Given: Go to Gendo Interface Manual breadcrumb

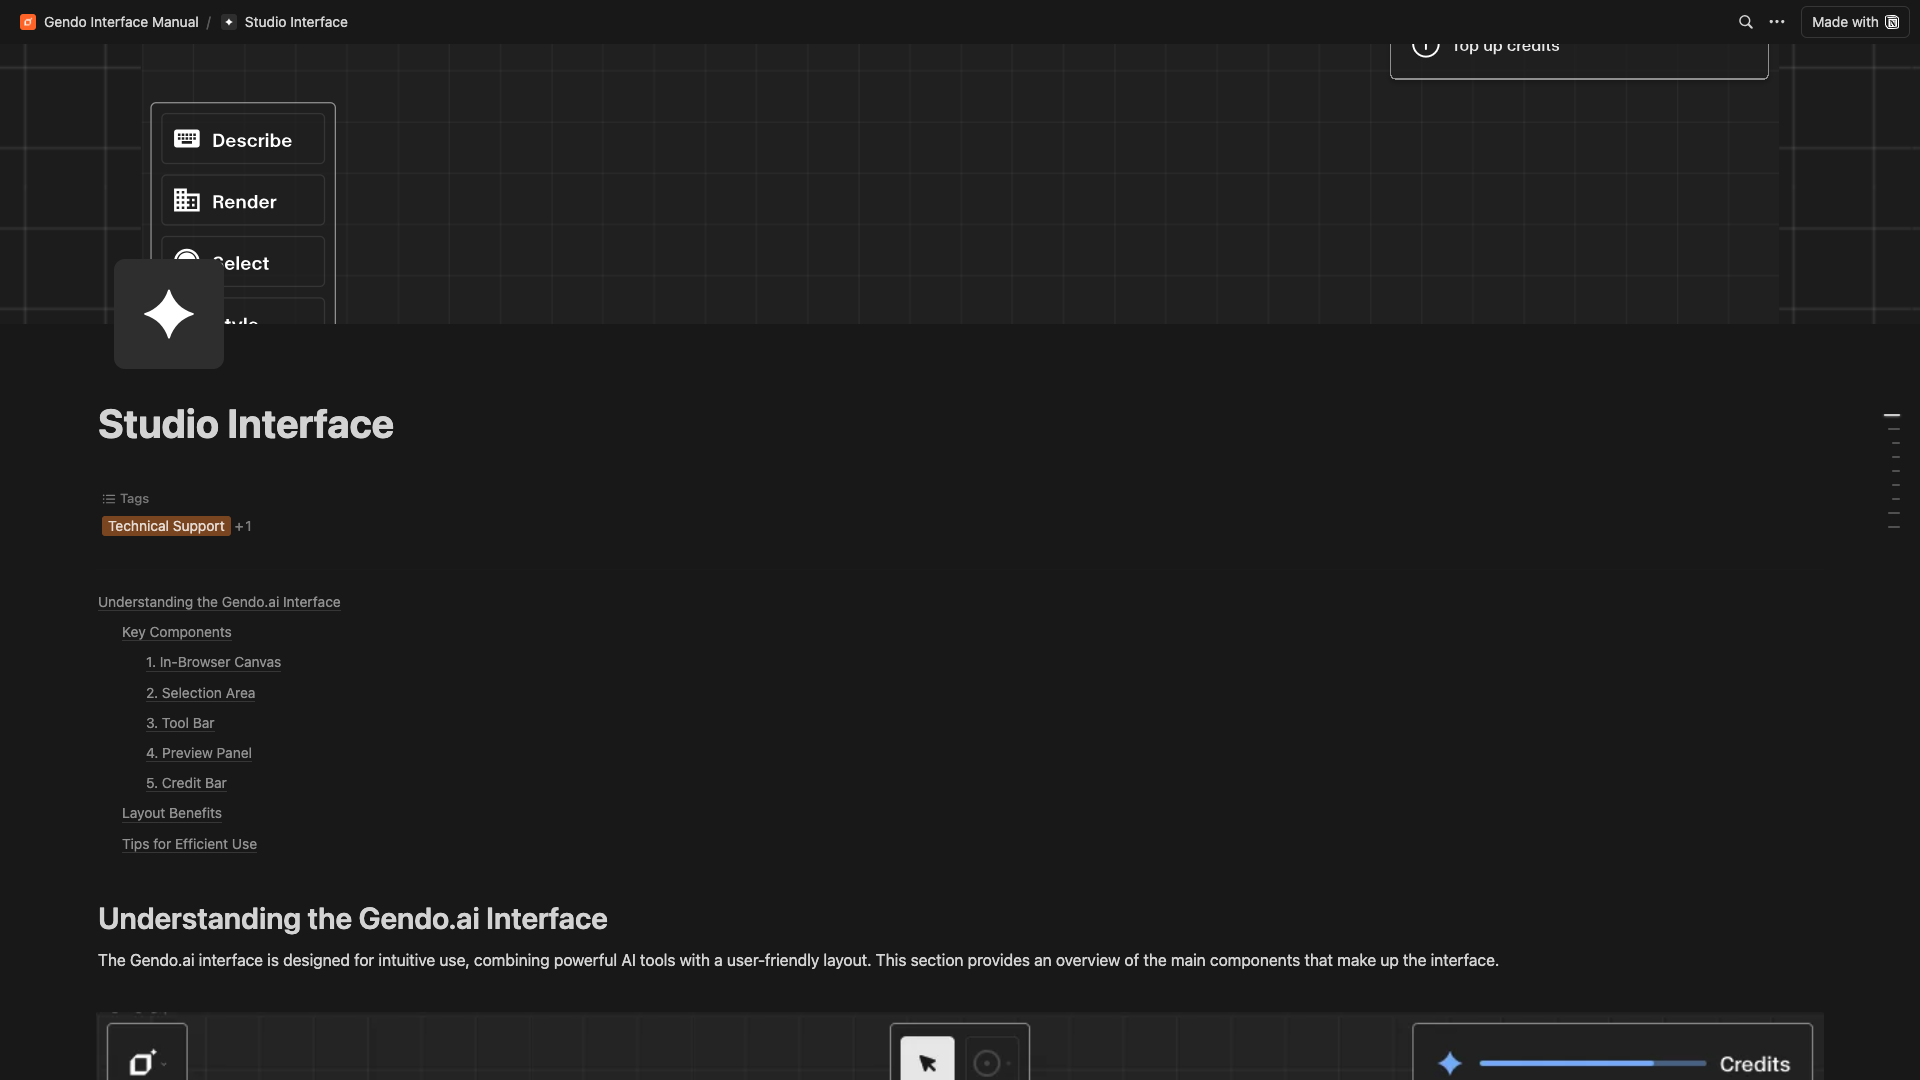Looking at the screenshot, I should 121,22.
